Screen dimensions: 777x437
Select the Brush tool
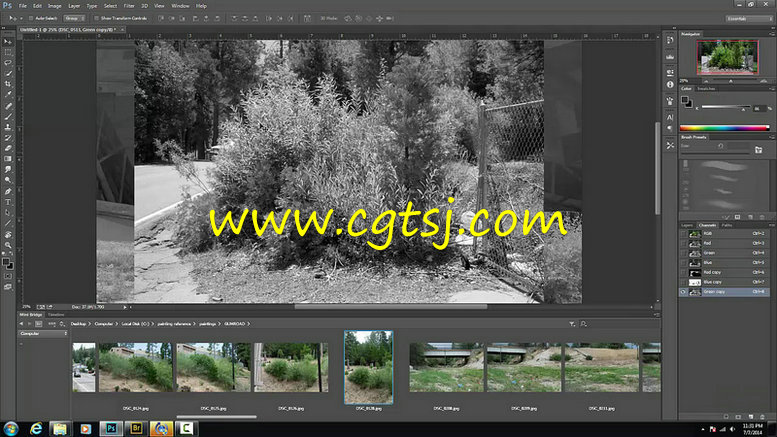coord(8,116)
